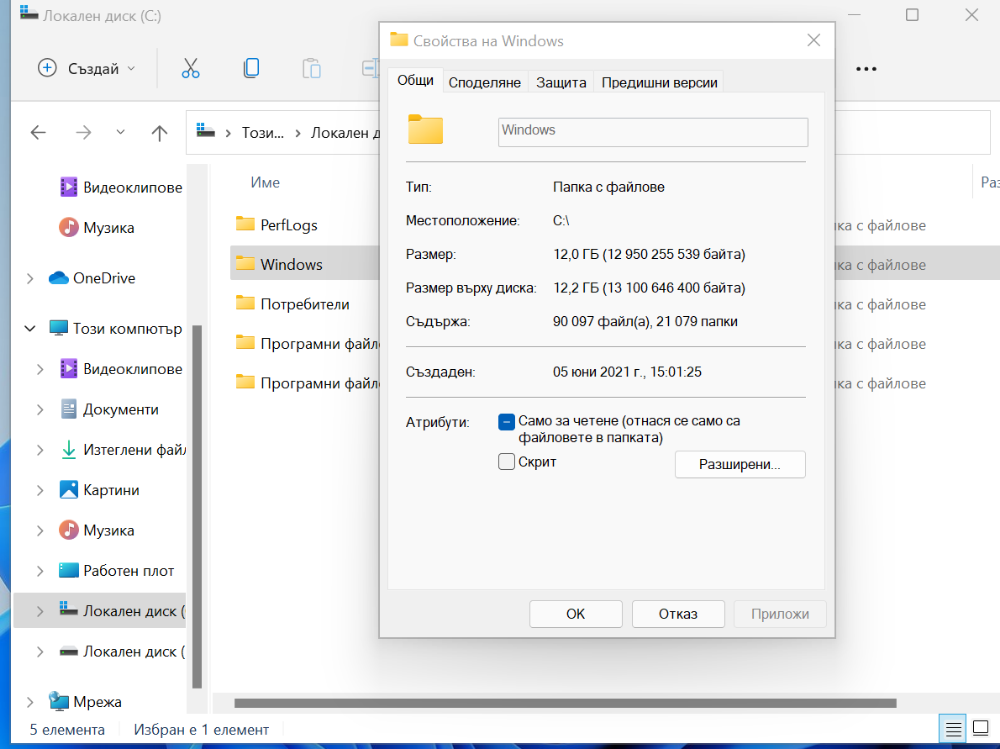Click the drive icon in address bar

coord(205,131)
